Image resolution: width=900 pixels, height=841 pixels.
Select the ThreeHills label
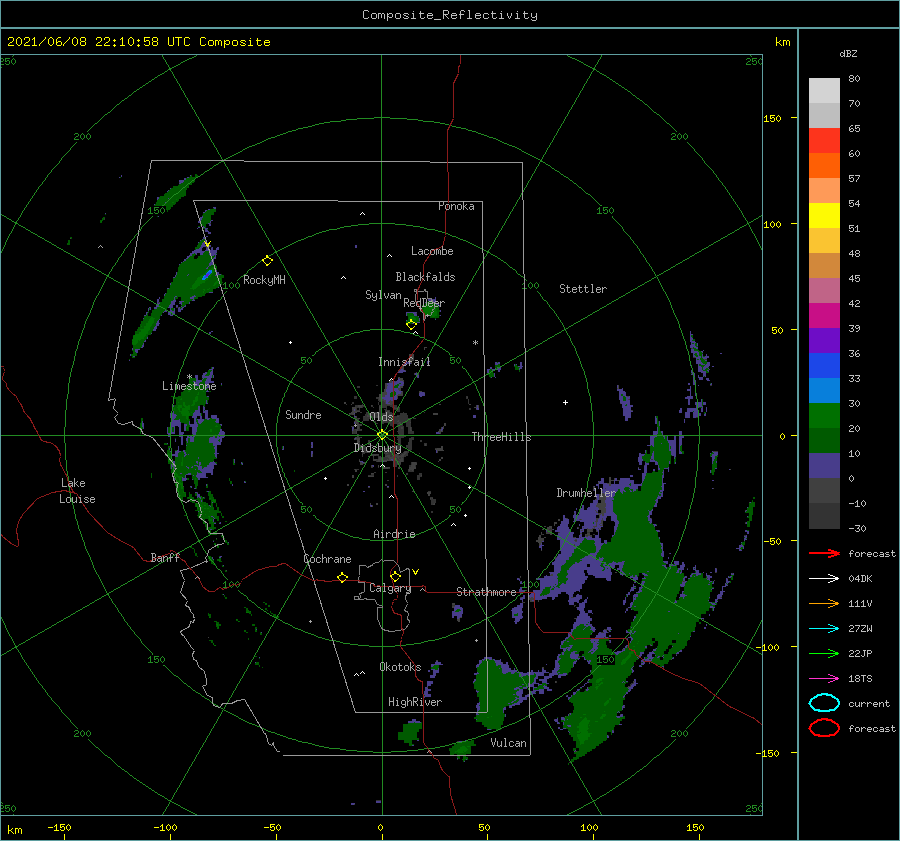501,437
